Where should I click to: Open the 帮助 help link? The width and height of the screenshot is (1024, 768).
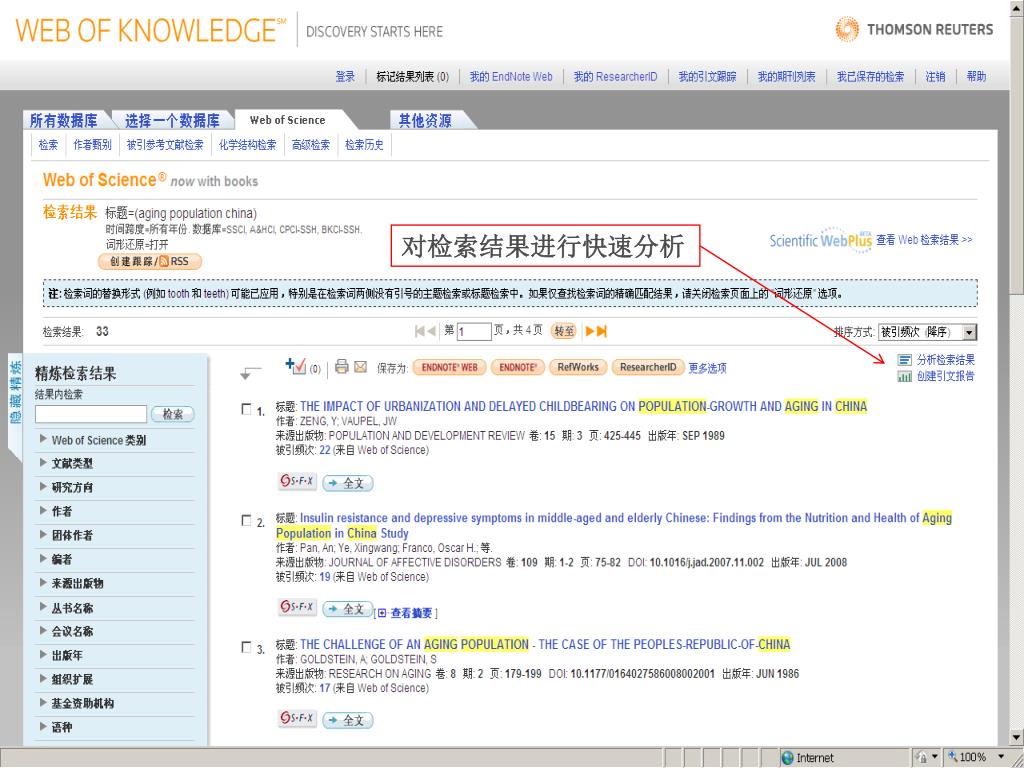pyautogui.click(x=976, y=76)
